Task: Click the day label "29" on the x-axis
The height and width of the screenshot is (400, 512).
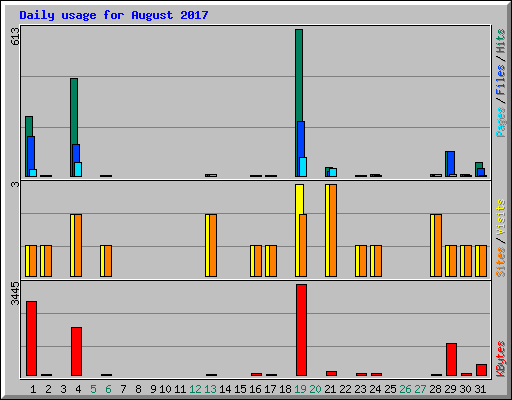Action: coord(450,389)
